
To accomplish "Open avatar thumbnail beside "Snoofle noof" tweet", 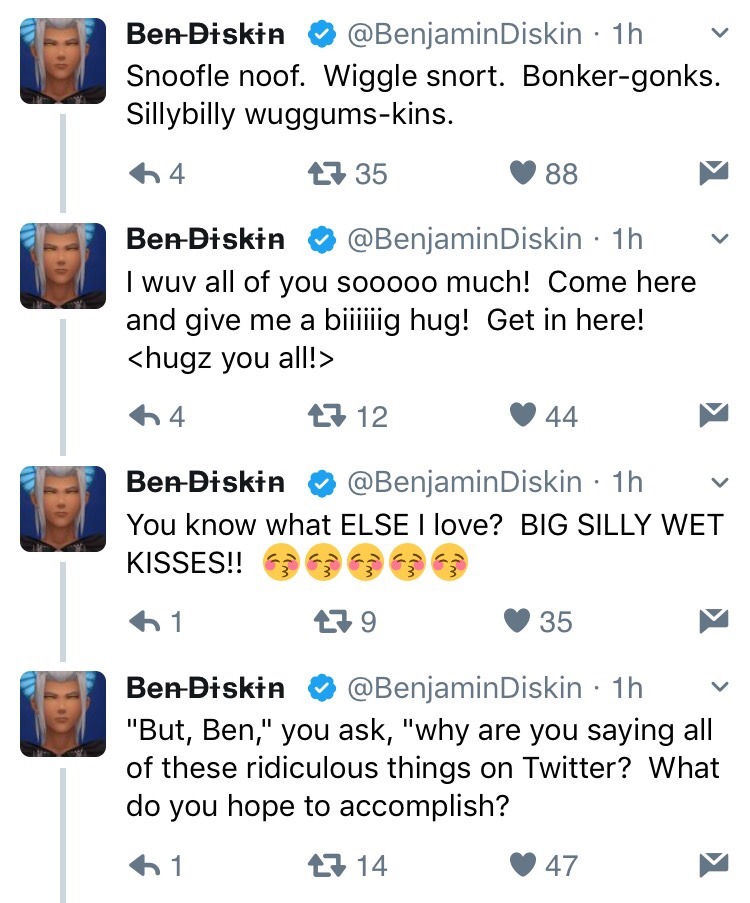I will [x=63, y=60].
